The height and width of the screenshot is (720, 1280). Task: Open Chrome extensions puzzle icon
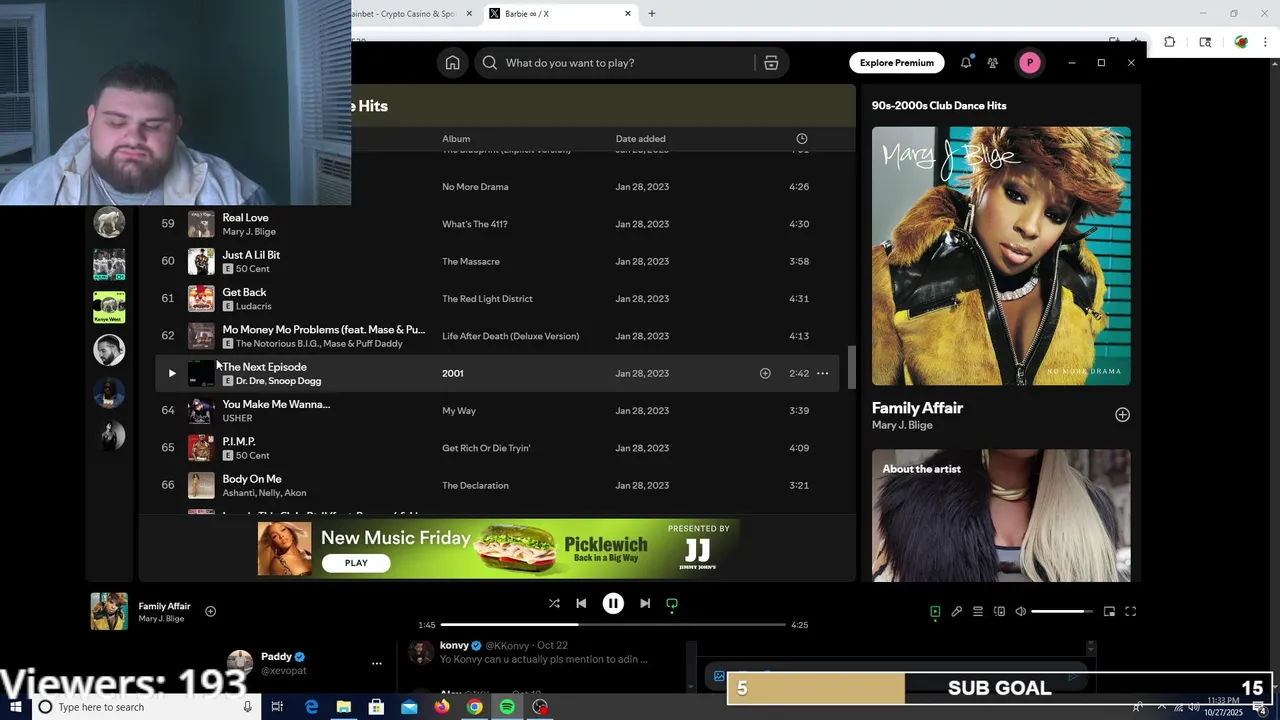1169,42
